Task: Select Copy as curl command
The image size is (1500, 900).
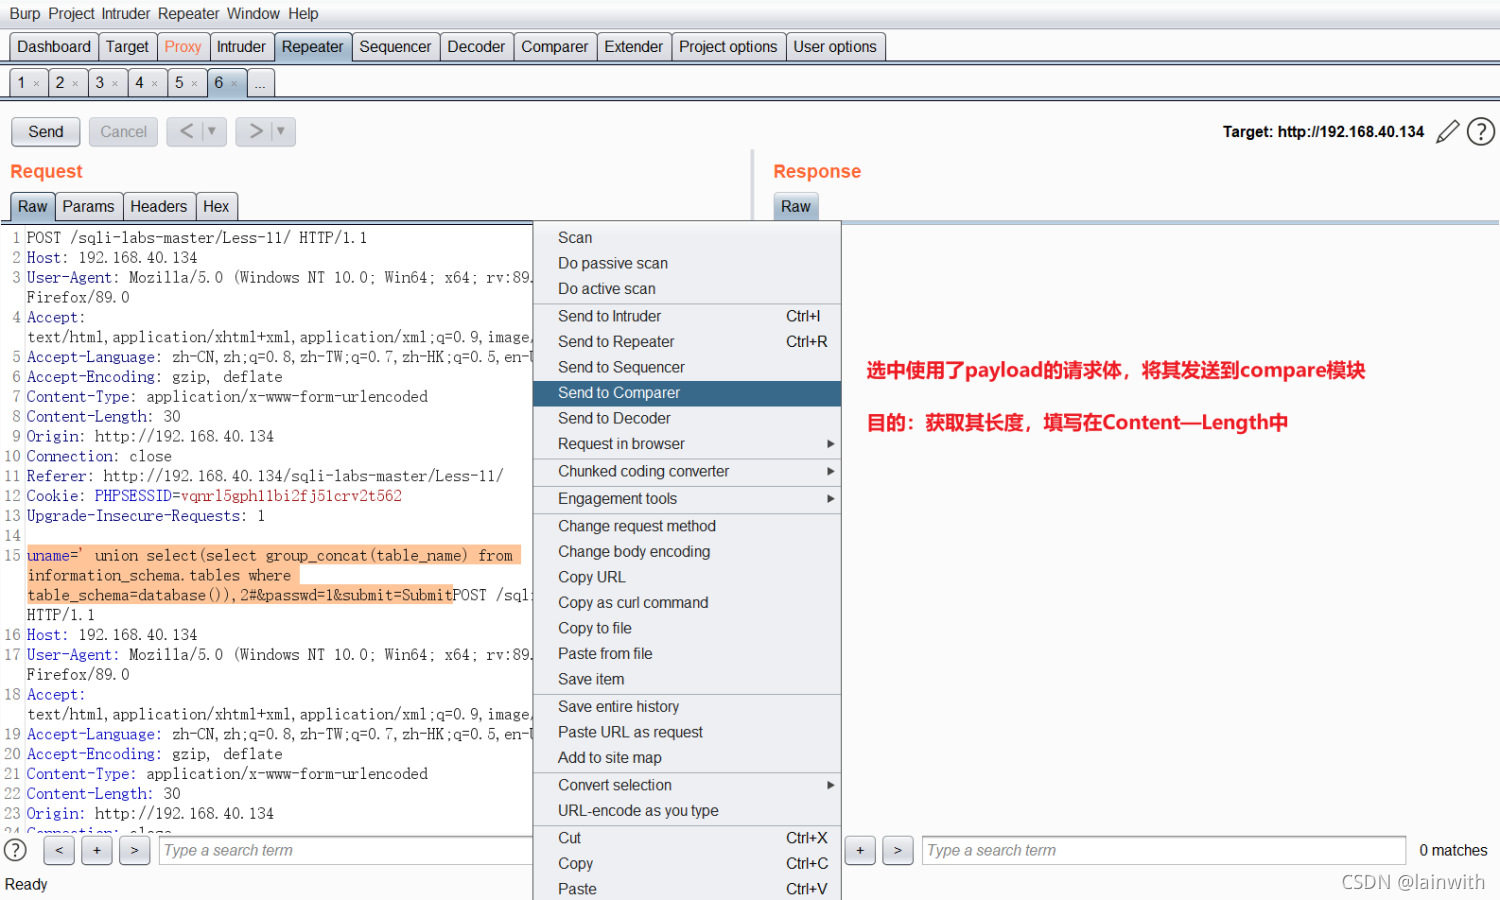Action: 687,603
